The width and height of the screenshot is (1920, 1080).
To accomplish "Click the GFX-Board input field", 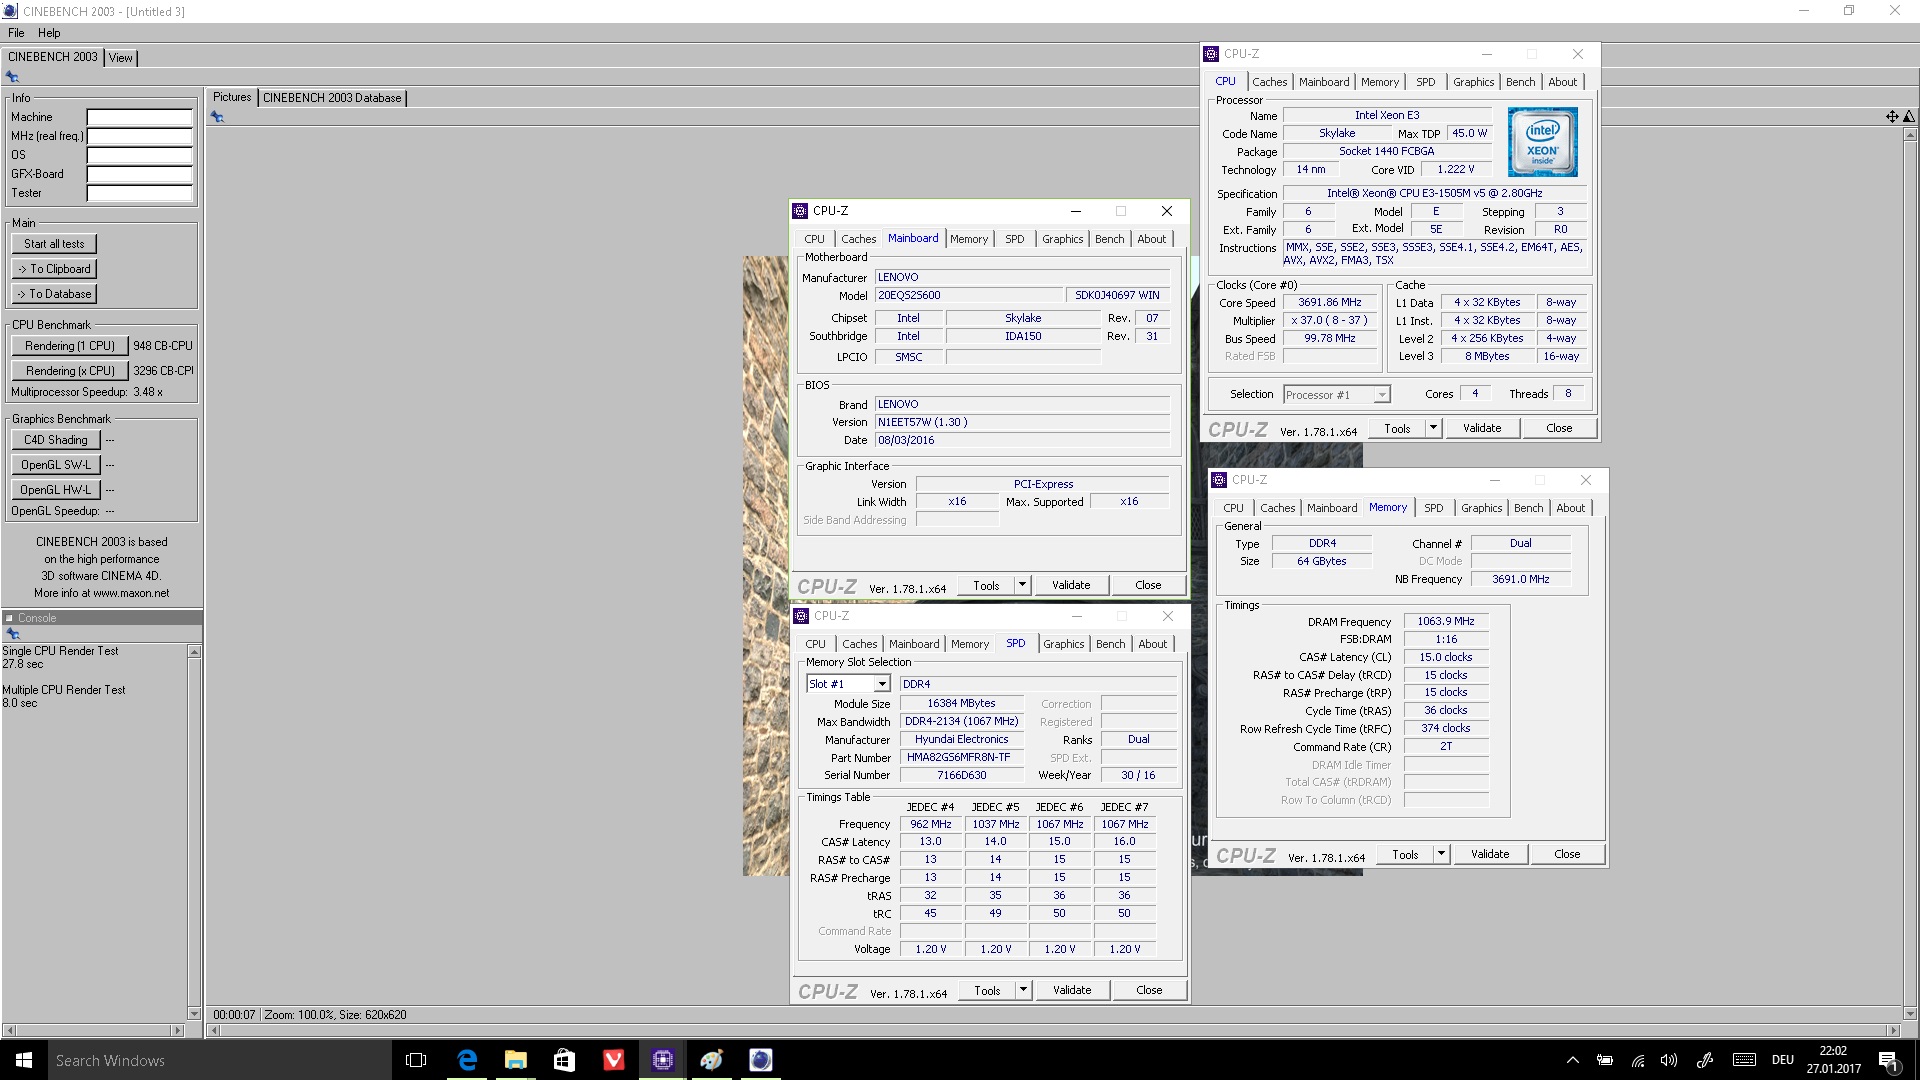I will 139,174.
